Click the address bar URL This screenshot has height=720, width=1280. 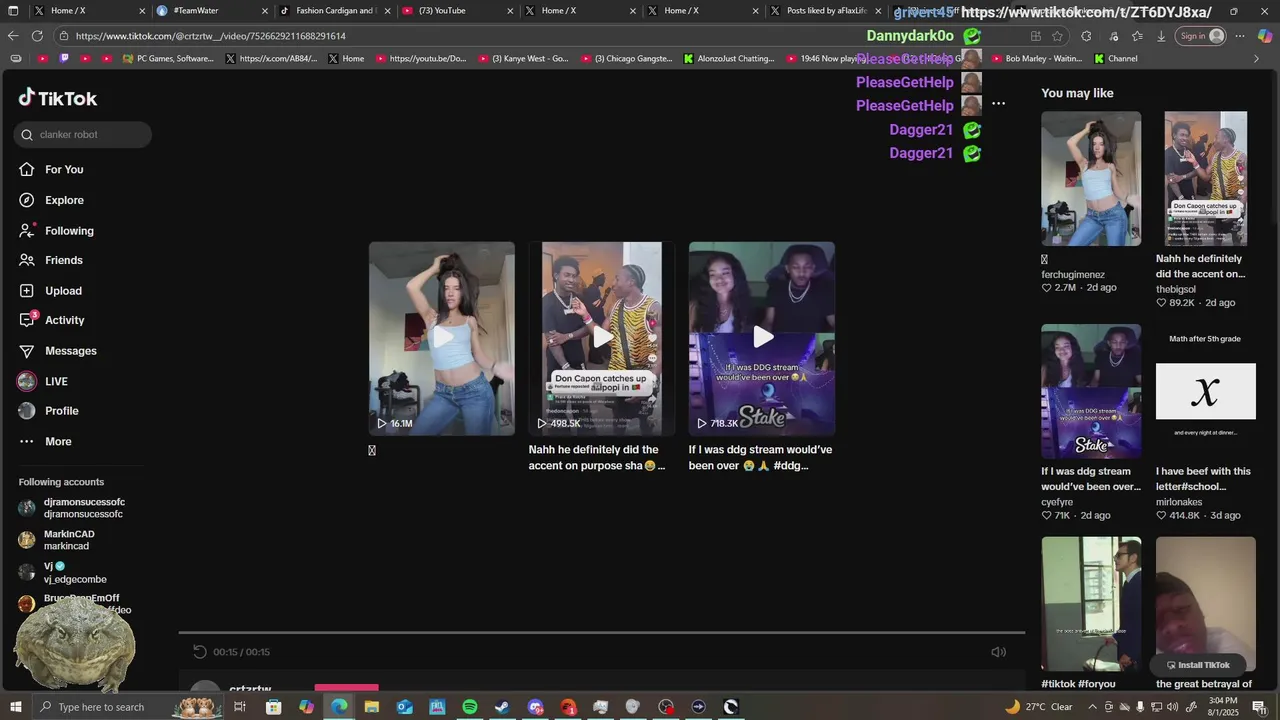pos(211,36)
